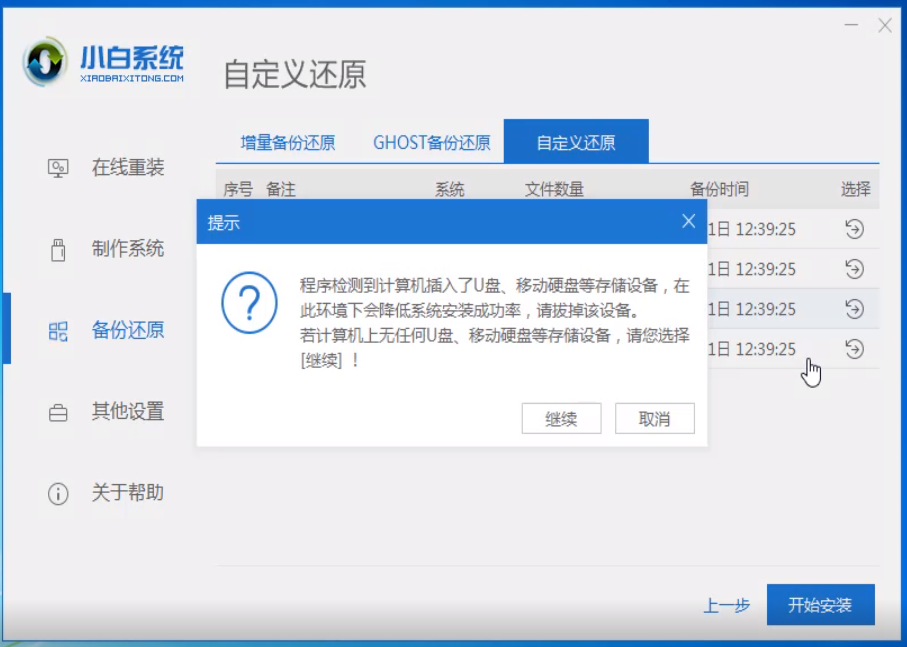Close the 提示 dialog with the X
Screen dimensions: 907x647
pos(688,222)
